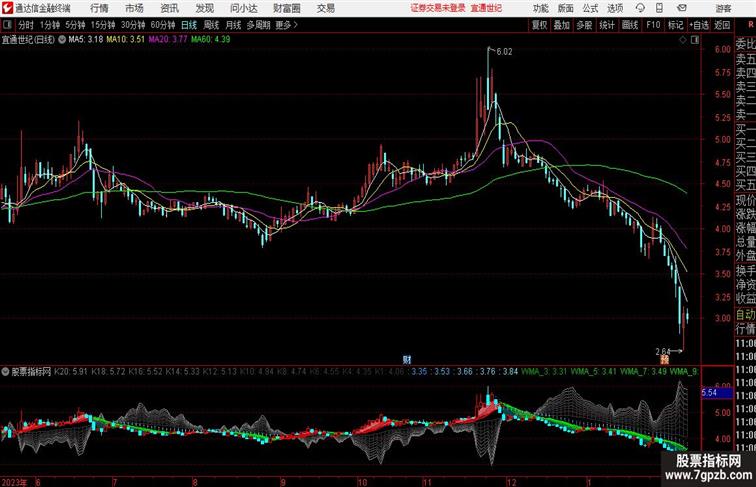
Task: Select the 日线 daily period tab
Action: tap(189, 25)
